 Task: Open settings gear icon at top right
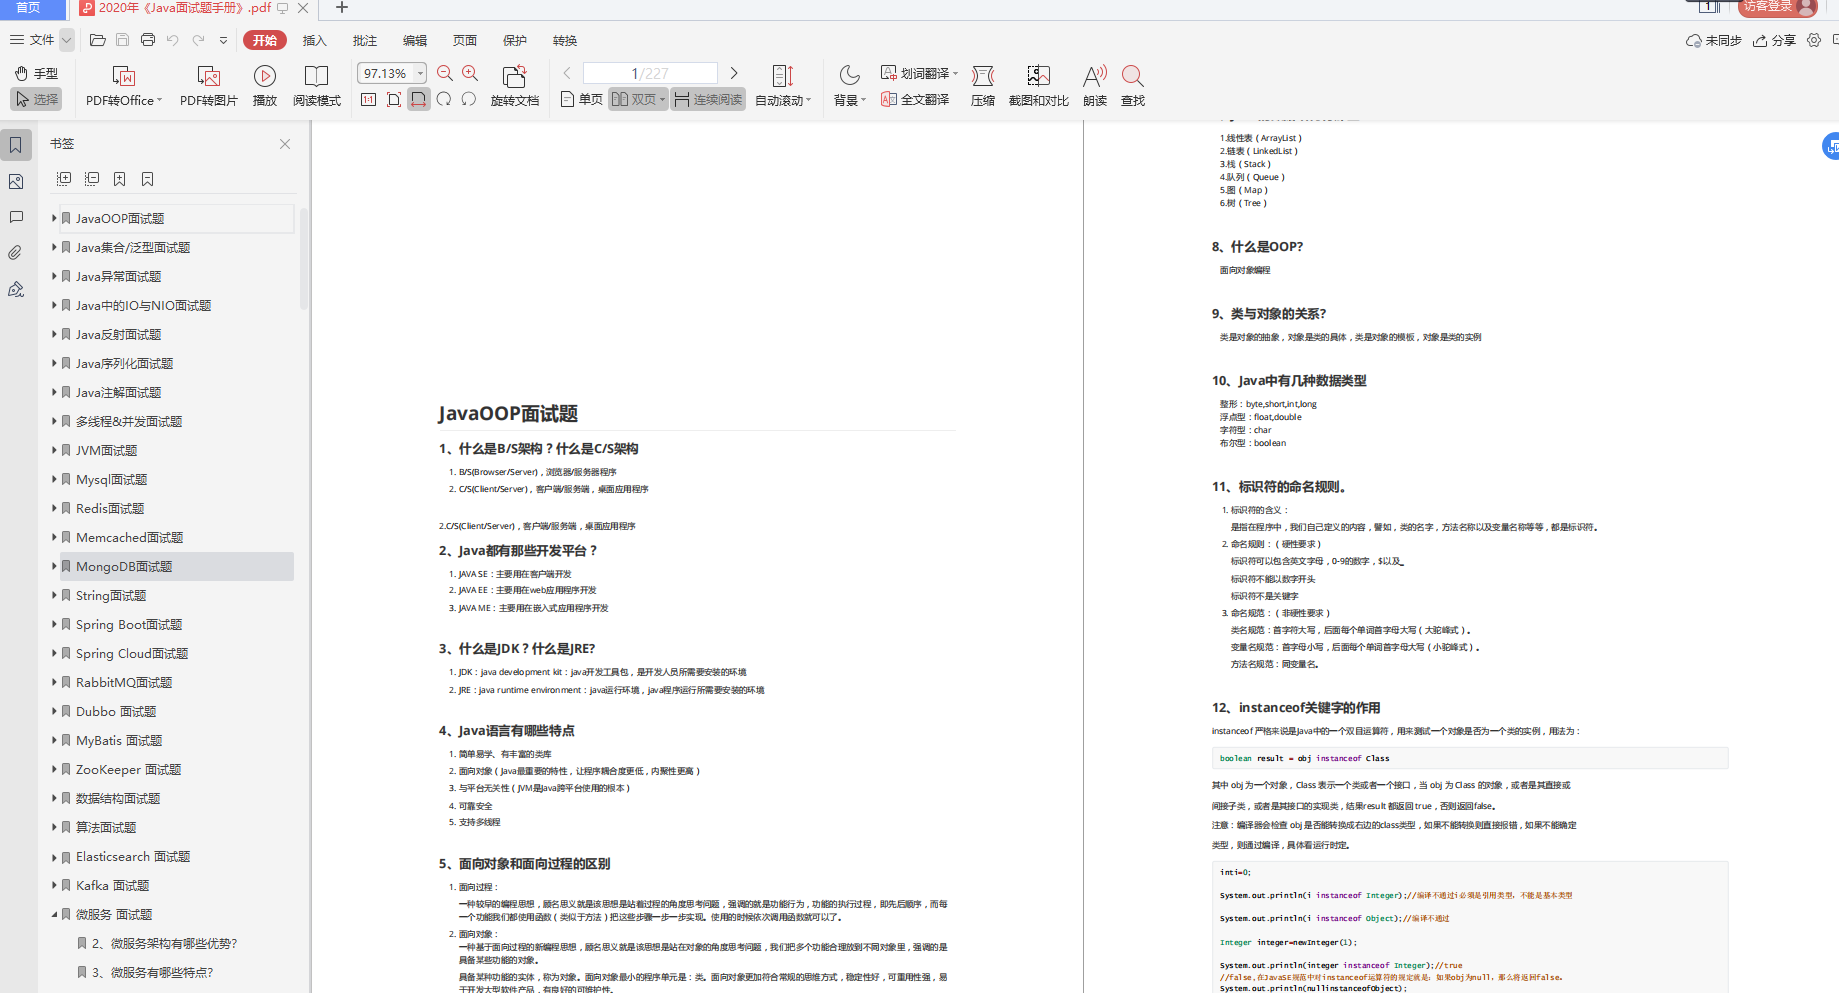[1814, 40]
